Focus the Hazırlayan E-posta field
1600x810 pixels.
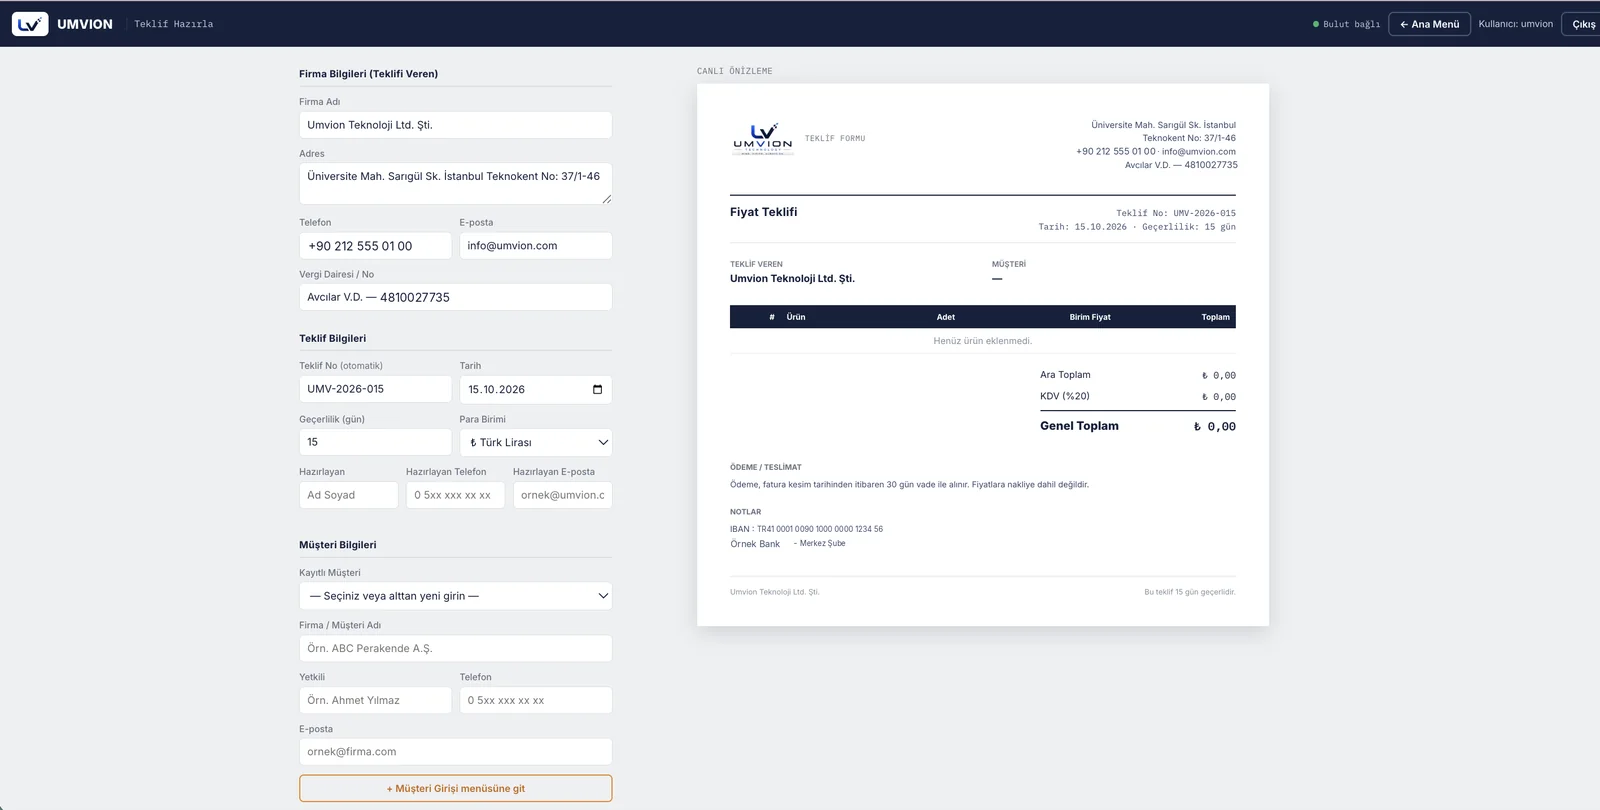coord(562,495)
